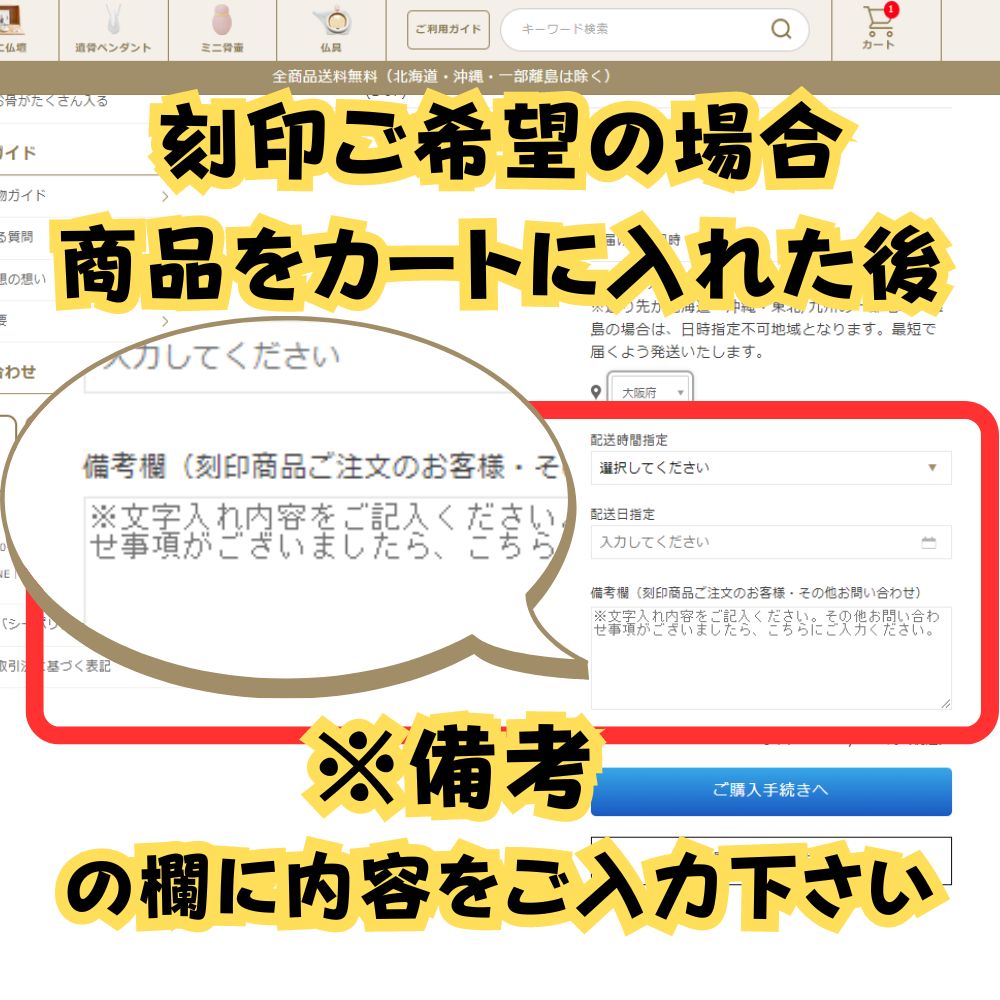The image size is (1000, 1000).
Task: Expand the sidebar chevron near 要
Action: click(165, 322)
